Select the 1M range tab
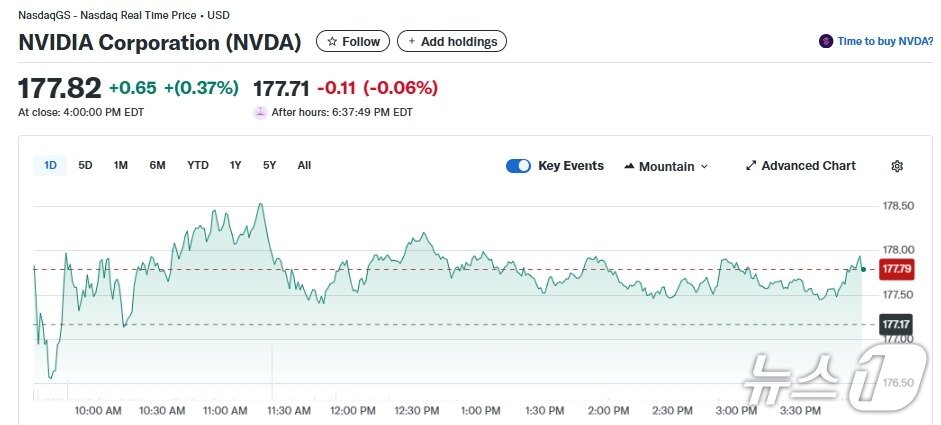941x425 pixels. point(120,166)
